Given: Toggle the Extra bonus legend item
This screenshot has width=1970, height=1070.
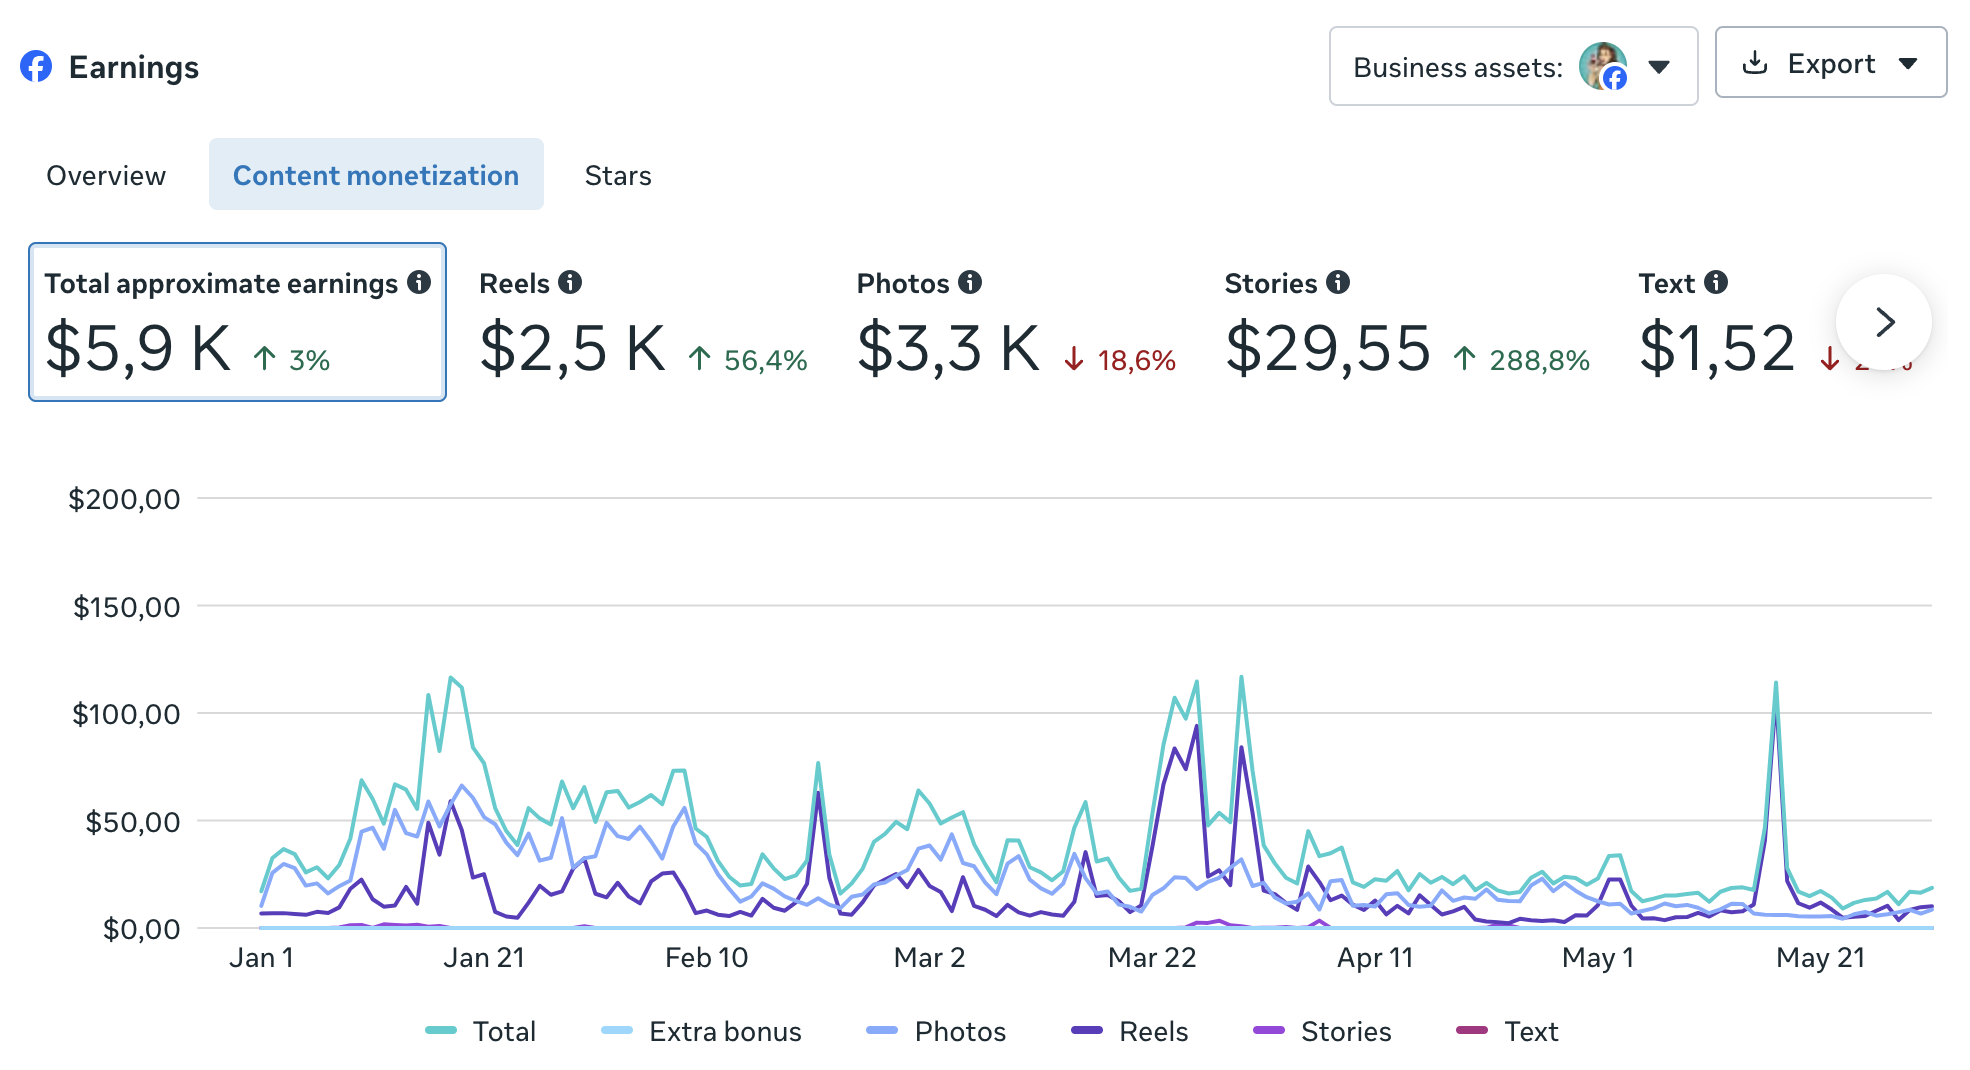Looking at the screenshot, I should tap(701, 1031).
